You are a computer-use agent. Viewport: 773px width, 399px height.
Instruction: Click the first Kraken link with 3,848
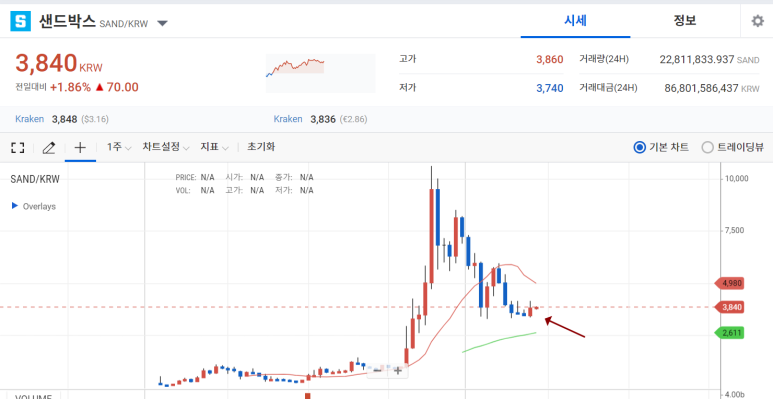30,119
